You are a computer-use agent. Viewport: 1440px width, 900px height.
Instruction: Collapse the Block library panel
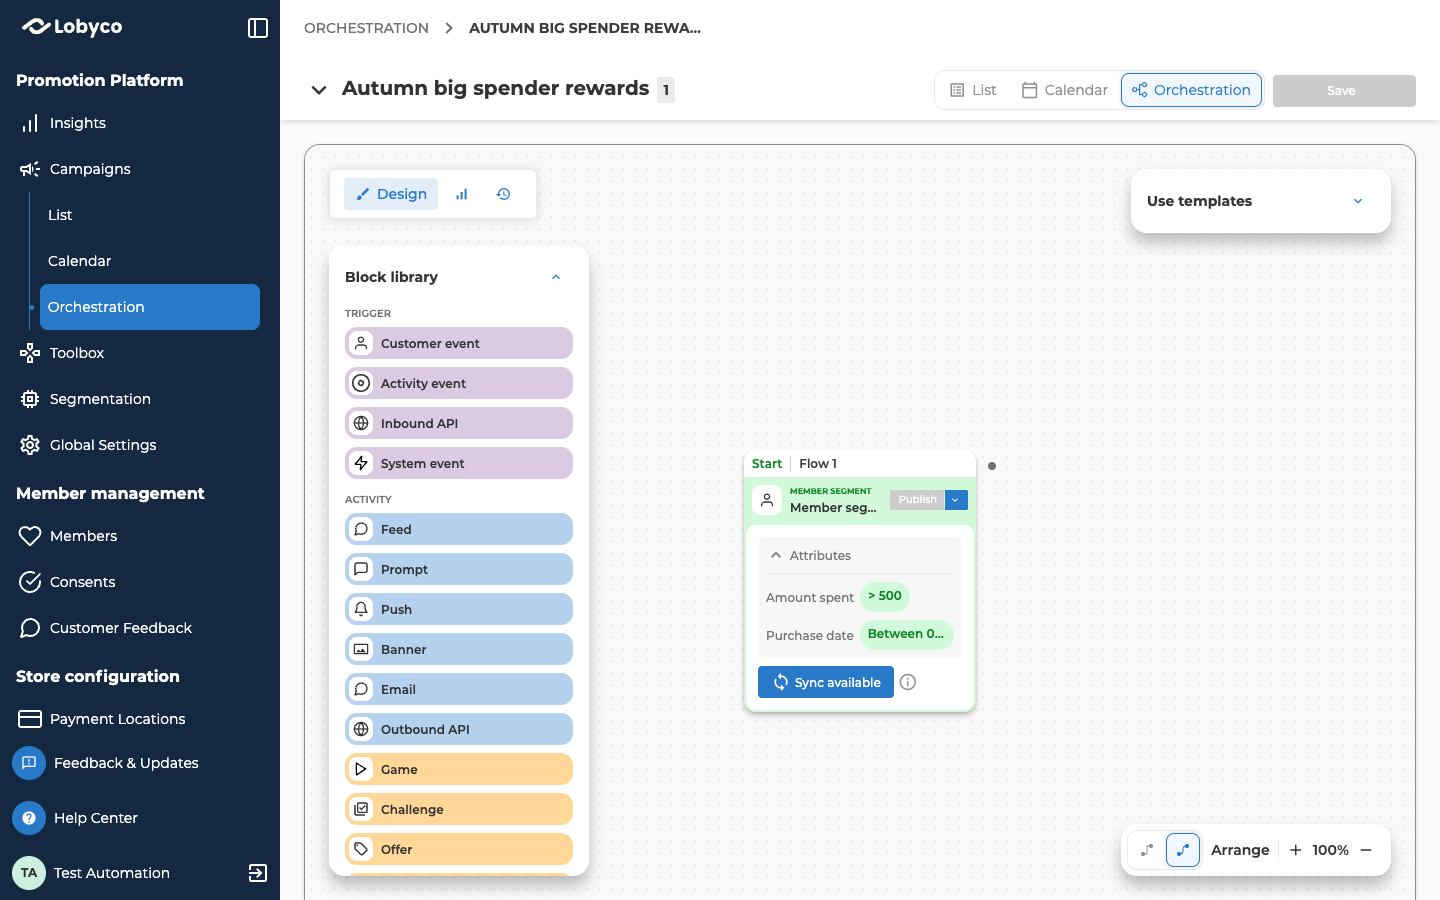pos(556,277)
